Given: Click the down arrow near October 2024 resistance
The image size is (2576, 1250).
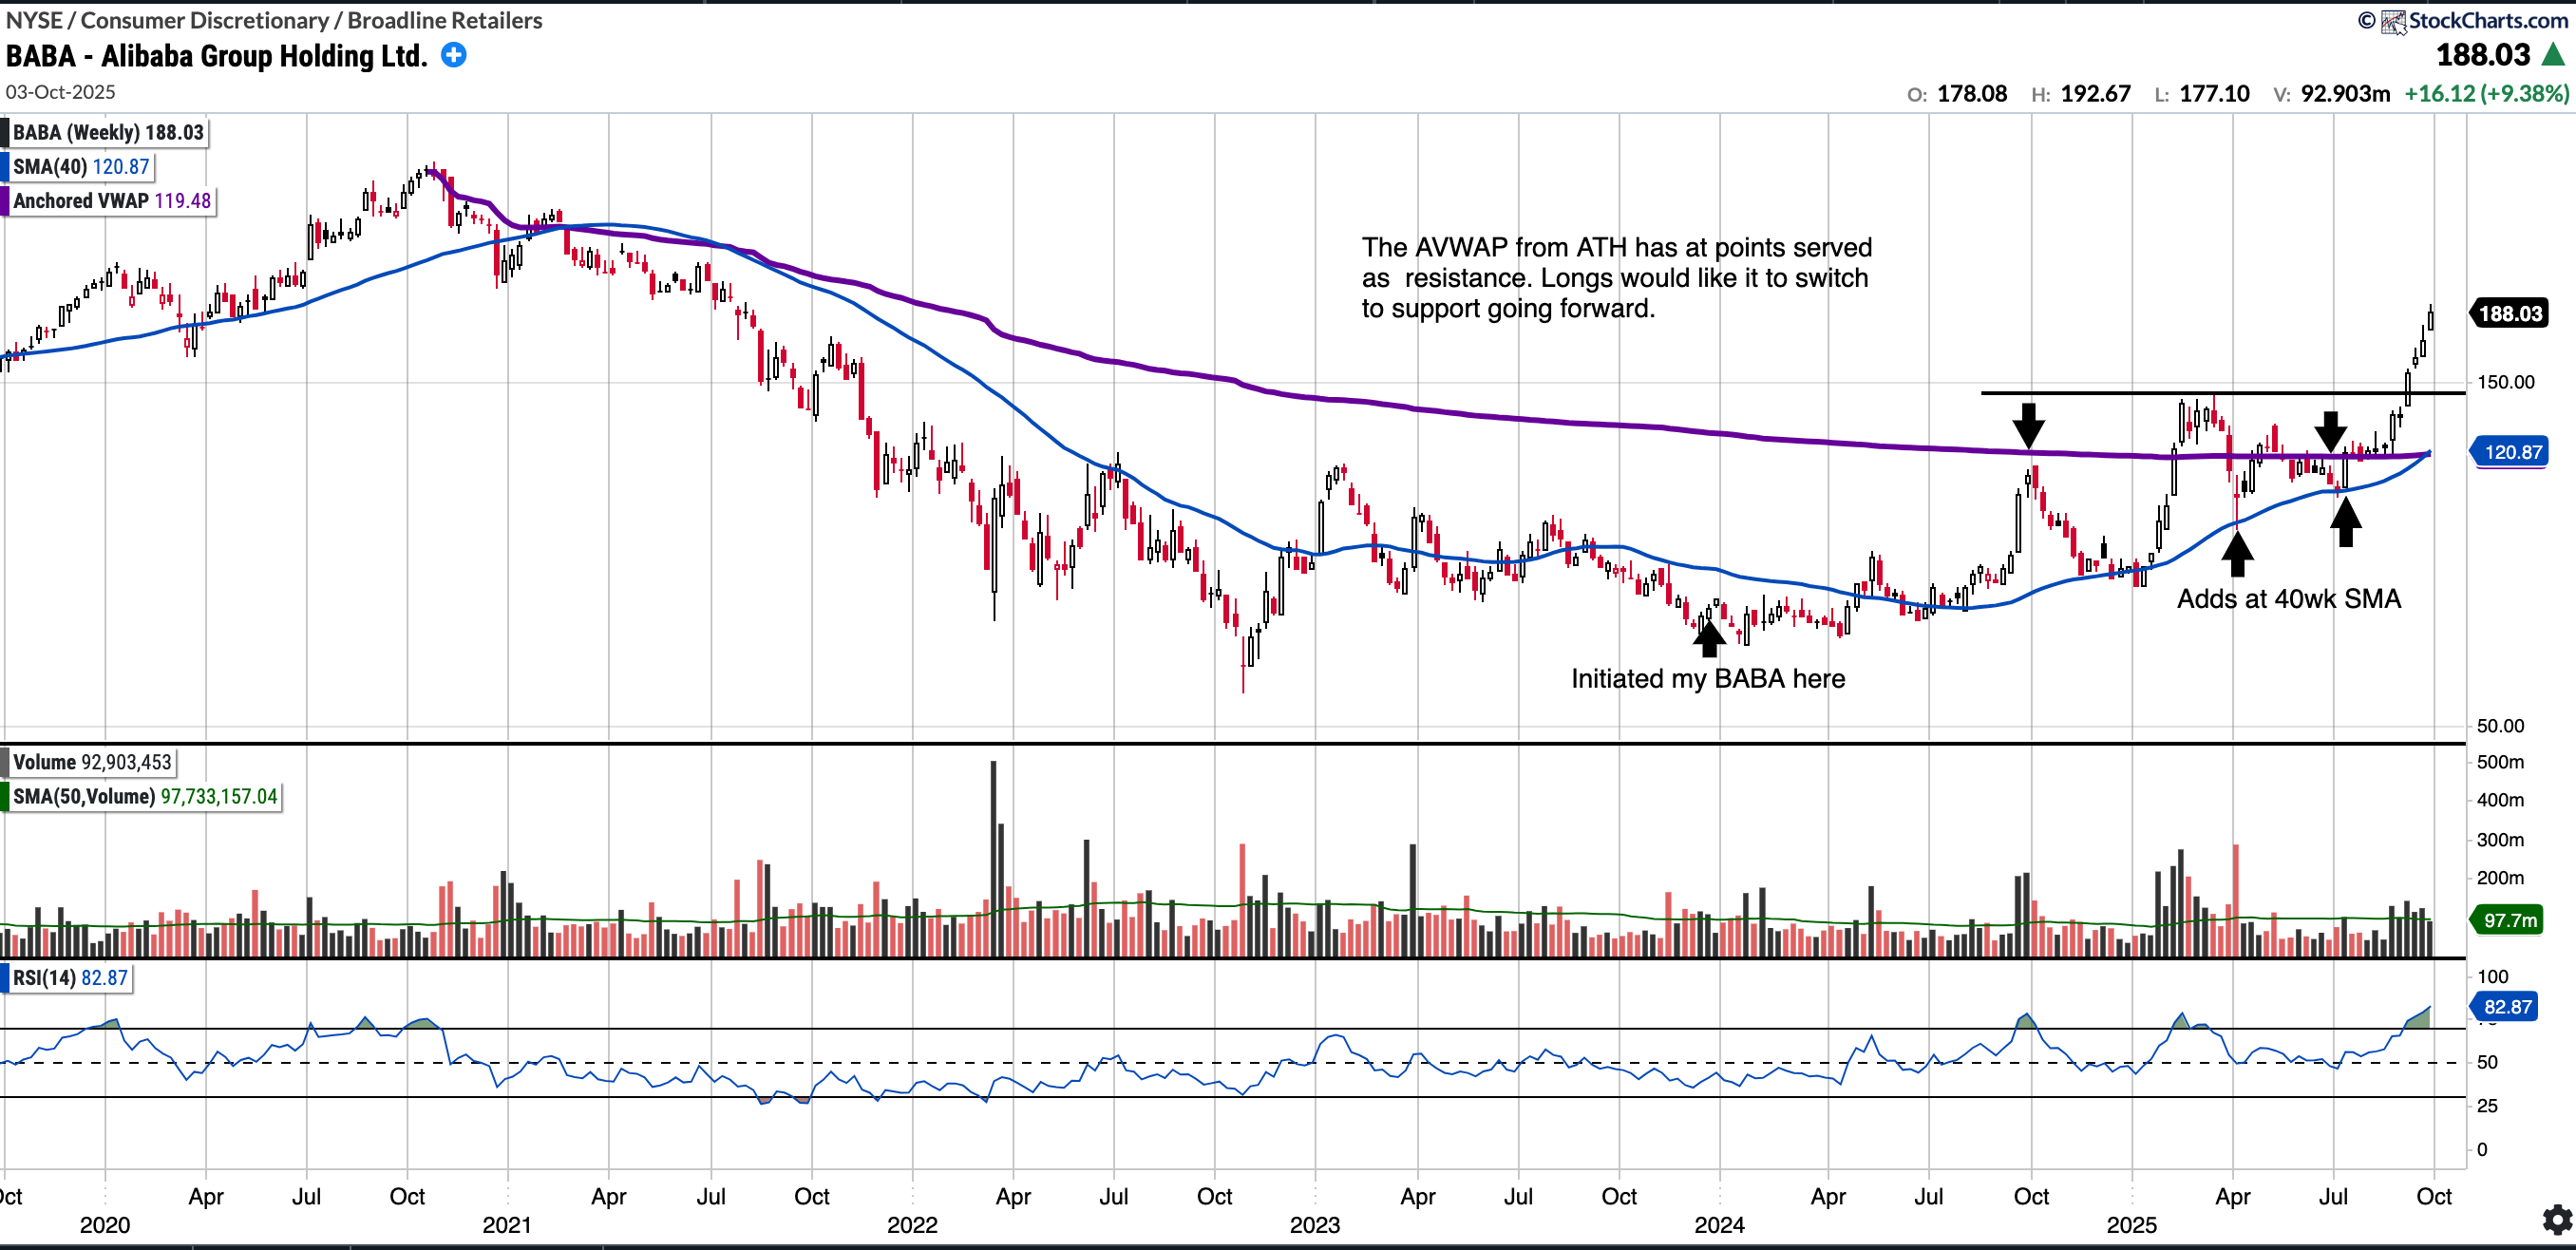Looking at the screenshot, I should pyautogui.click(x=2028, y=425).
